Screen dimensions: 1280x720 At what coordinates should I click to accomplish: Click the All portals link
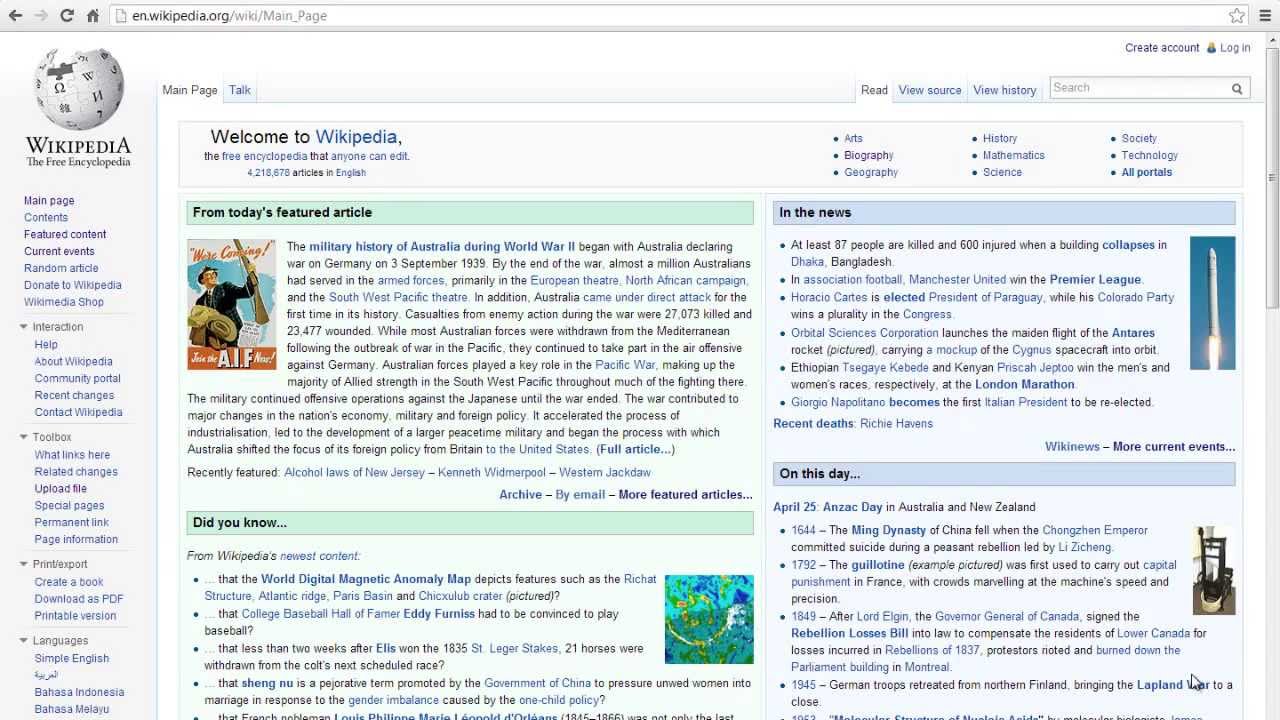[x=1147, y=173]
